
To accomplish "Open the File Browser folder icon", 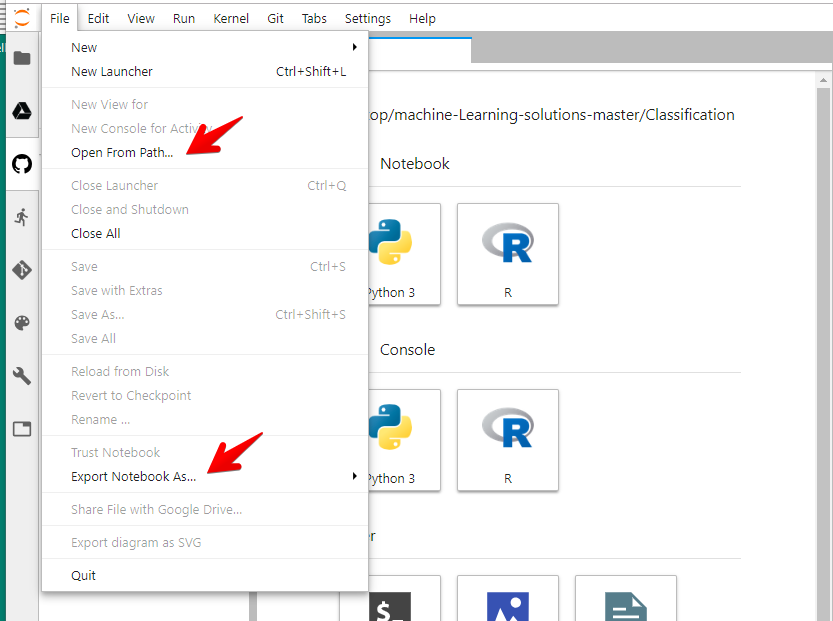I will (22, 57).
